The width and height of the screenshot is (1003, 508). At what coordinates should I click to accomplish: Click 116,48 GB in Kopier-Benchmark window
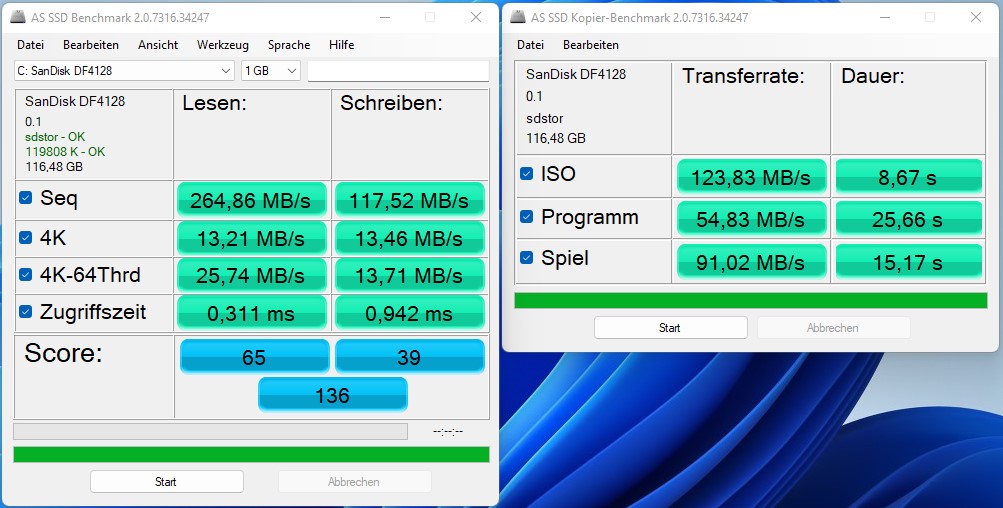(x=556, y=138)
